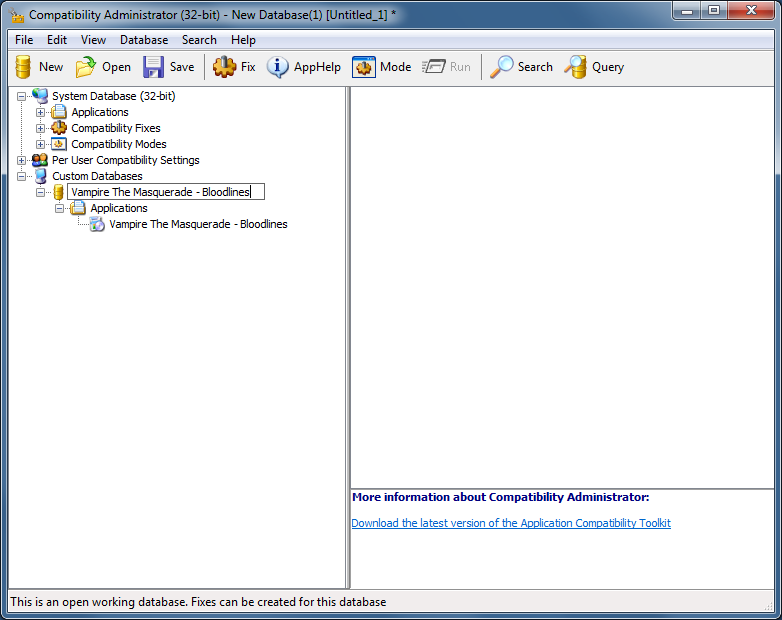This screenshot has width=782, height=620.
Task: Expand the Compatibility Fixes node
Action: pyautogui.click(x=40, y=128)
